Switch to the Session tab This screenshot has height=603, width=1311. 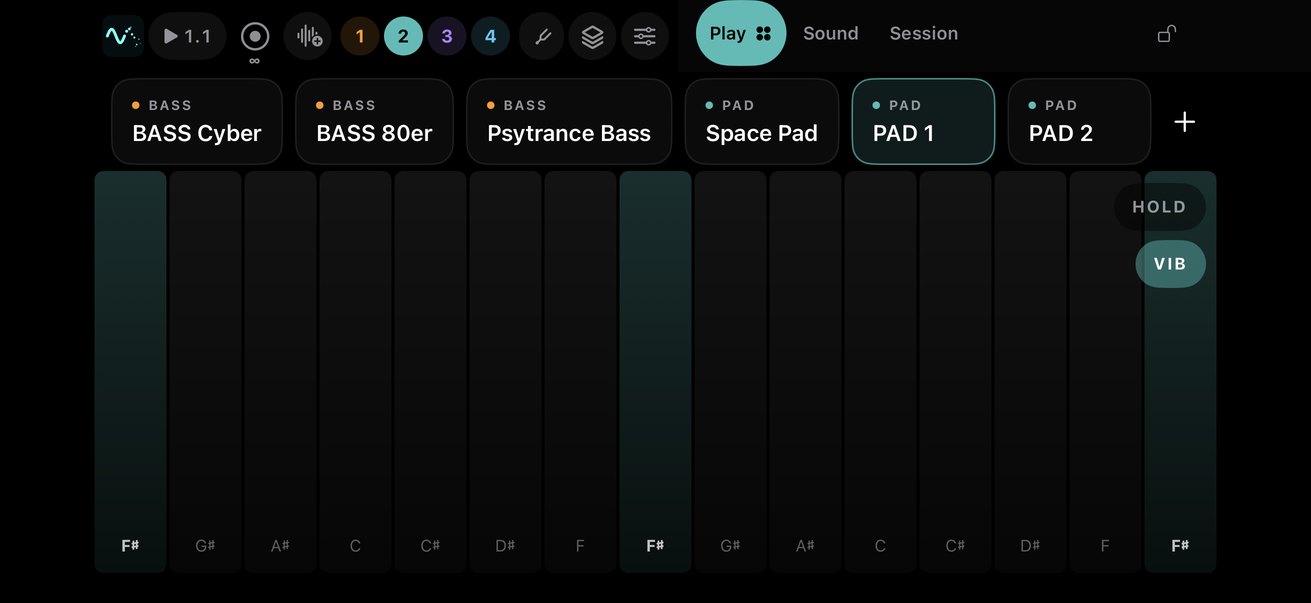point(924,33)
